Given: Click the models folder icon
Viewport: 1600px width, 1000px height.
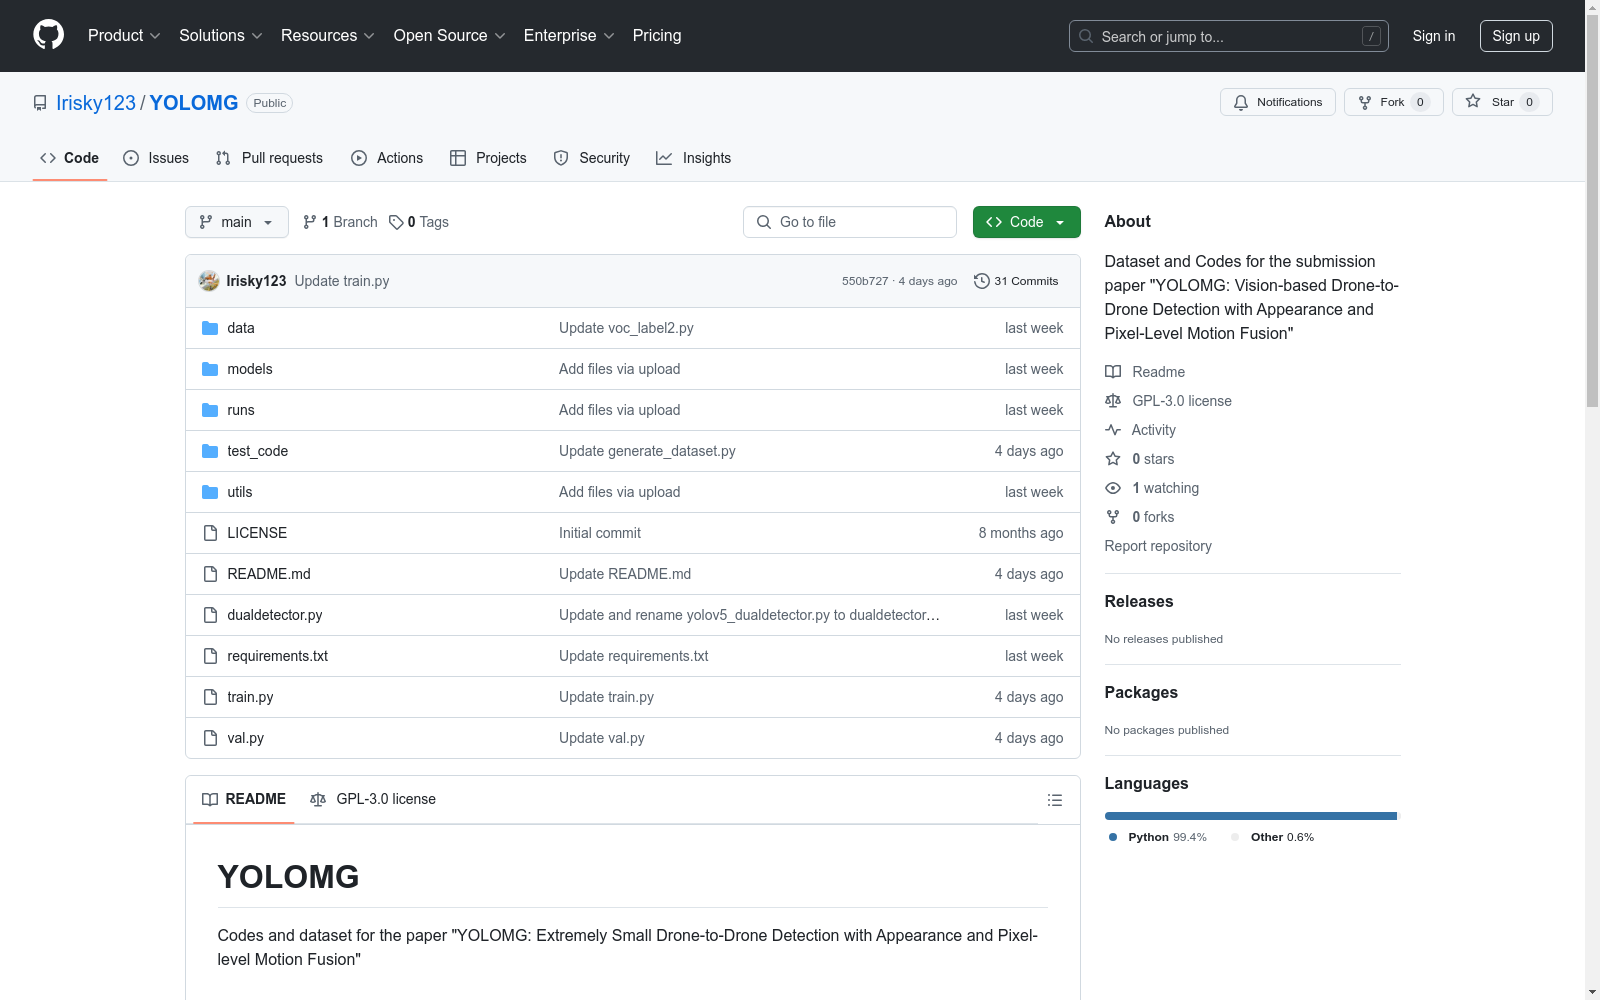Looking at the screenshot, I should (210, 369).
